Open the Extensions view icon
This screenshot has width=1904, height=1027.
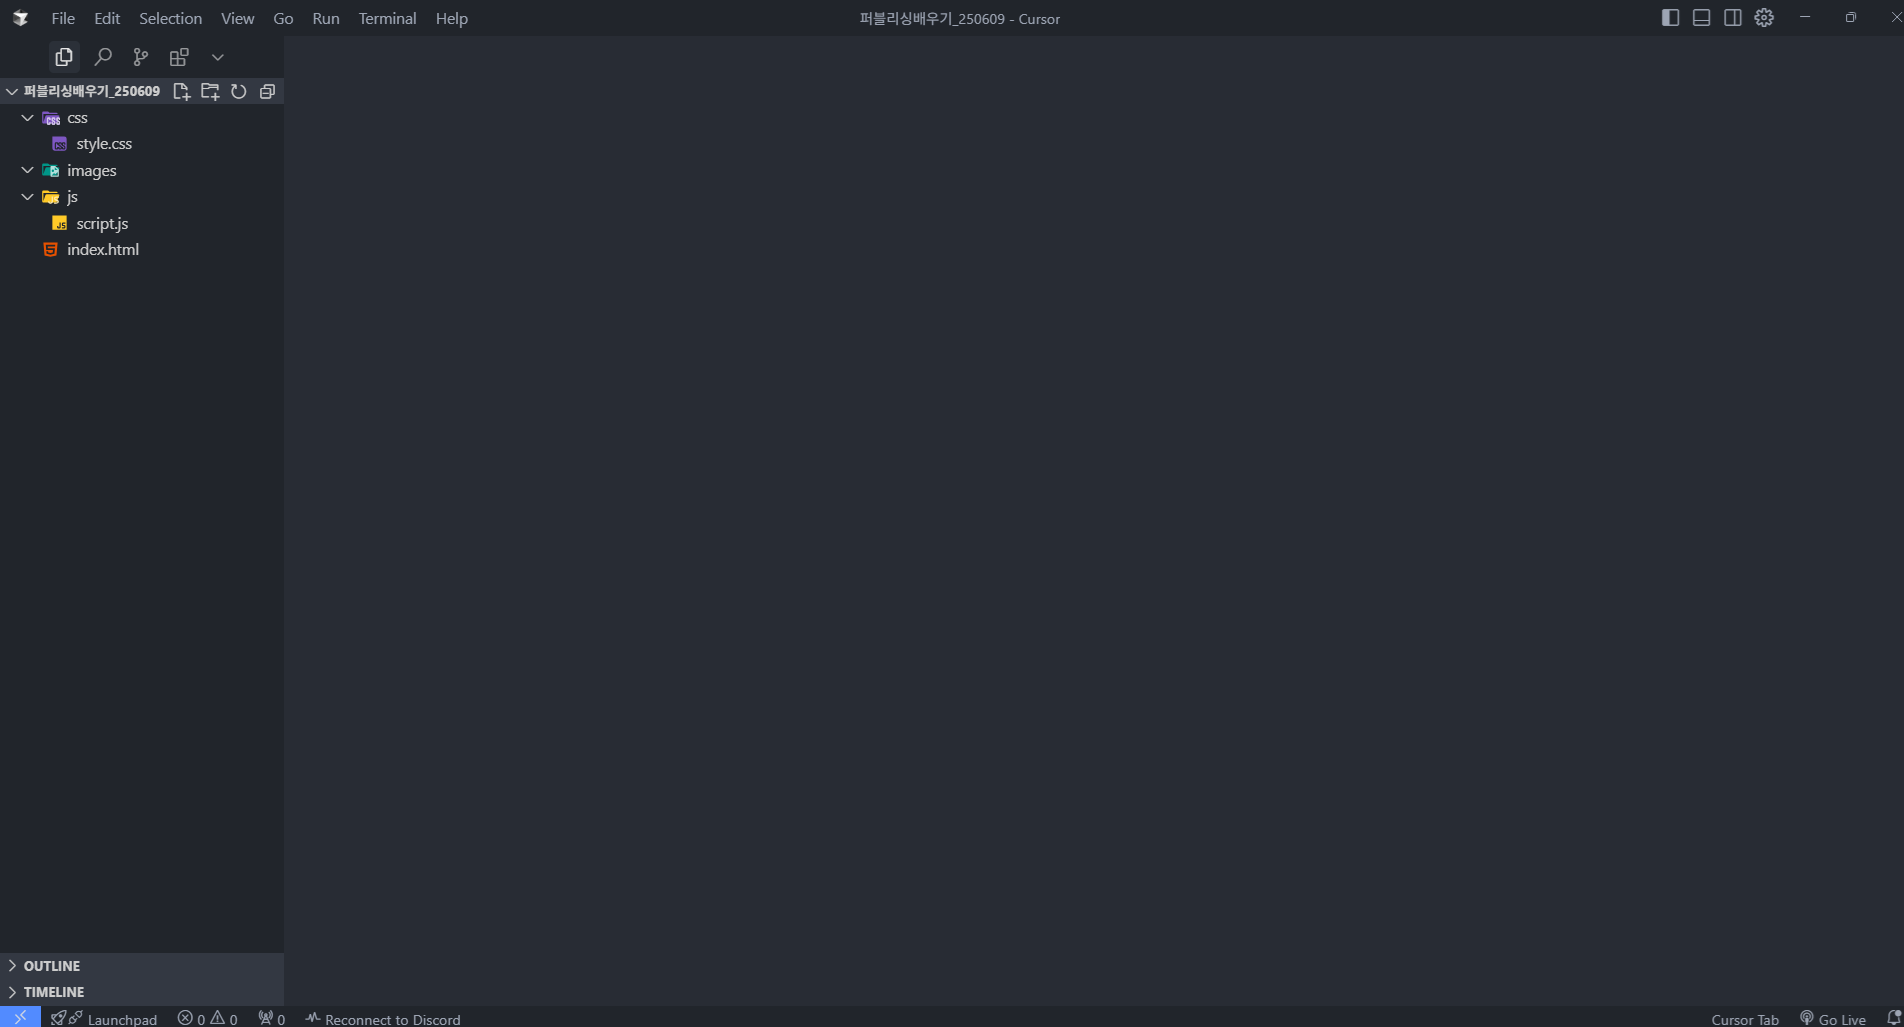[x=179, y=57]
